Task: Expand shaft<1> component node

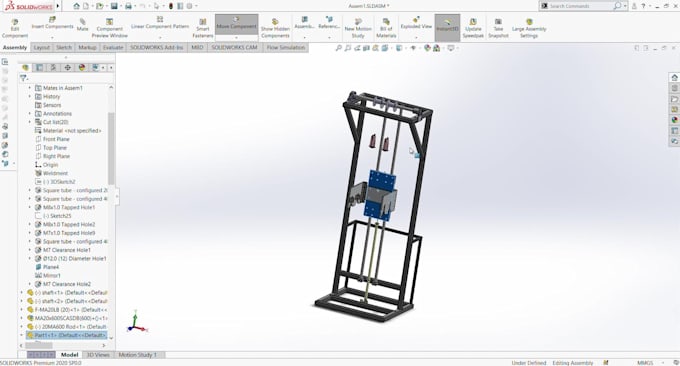Action: [x=22, y=293]
